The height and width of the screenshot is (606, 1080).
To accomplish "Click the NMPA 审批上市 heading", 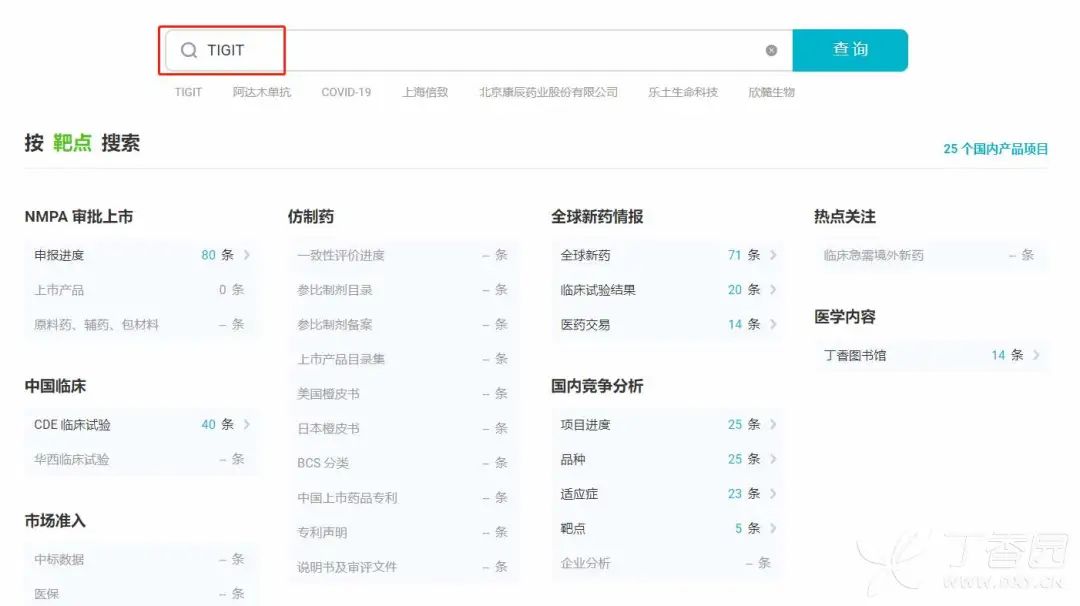I will [x=79, y=216].
